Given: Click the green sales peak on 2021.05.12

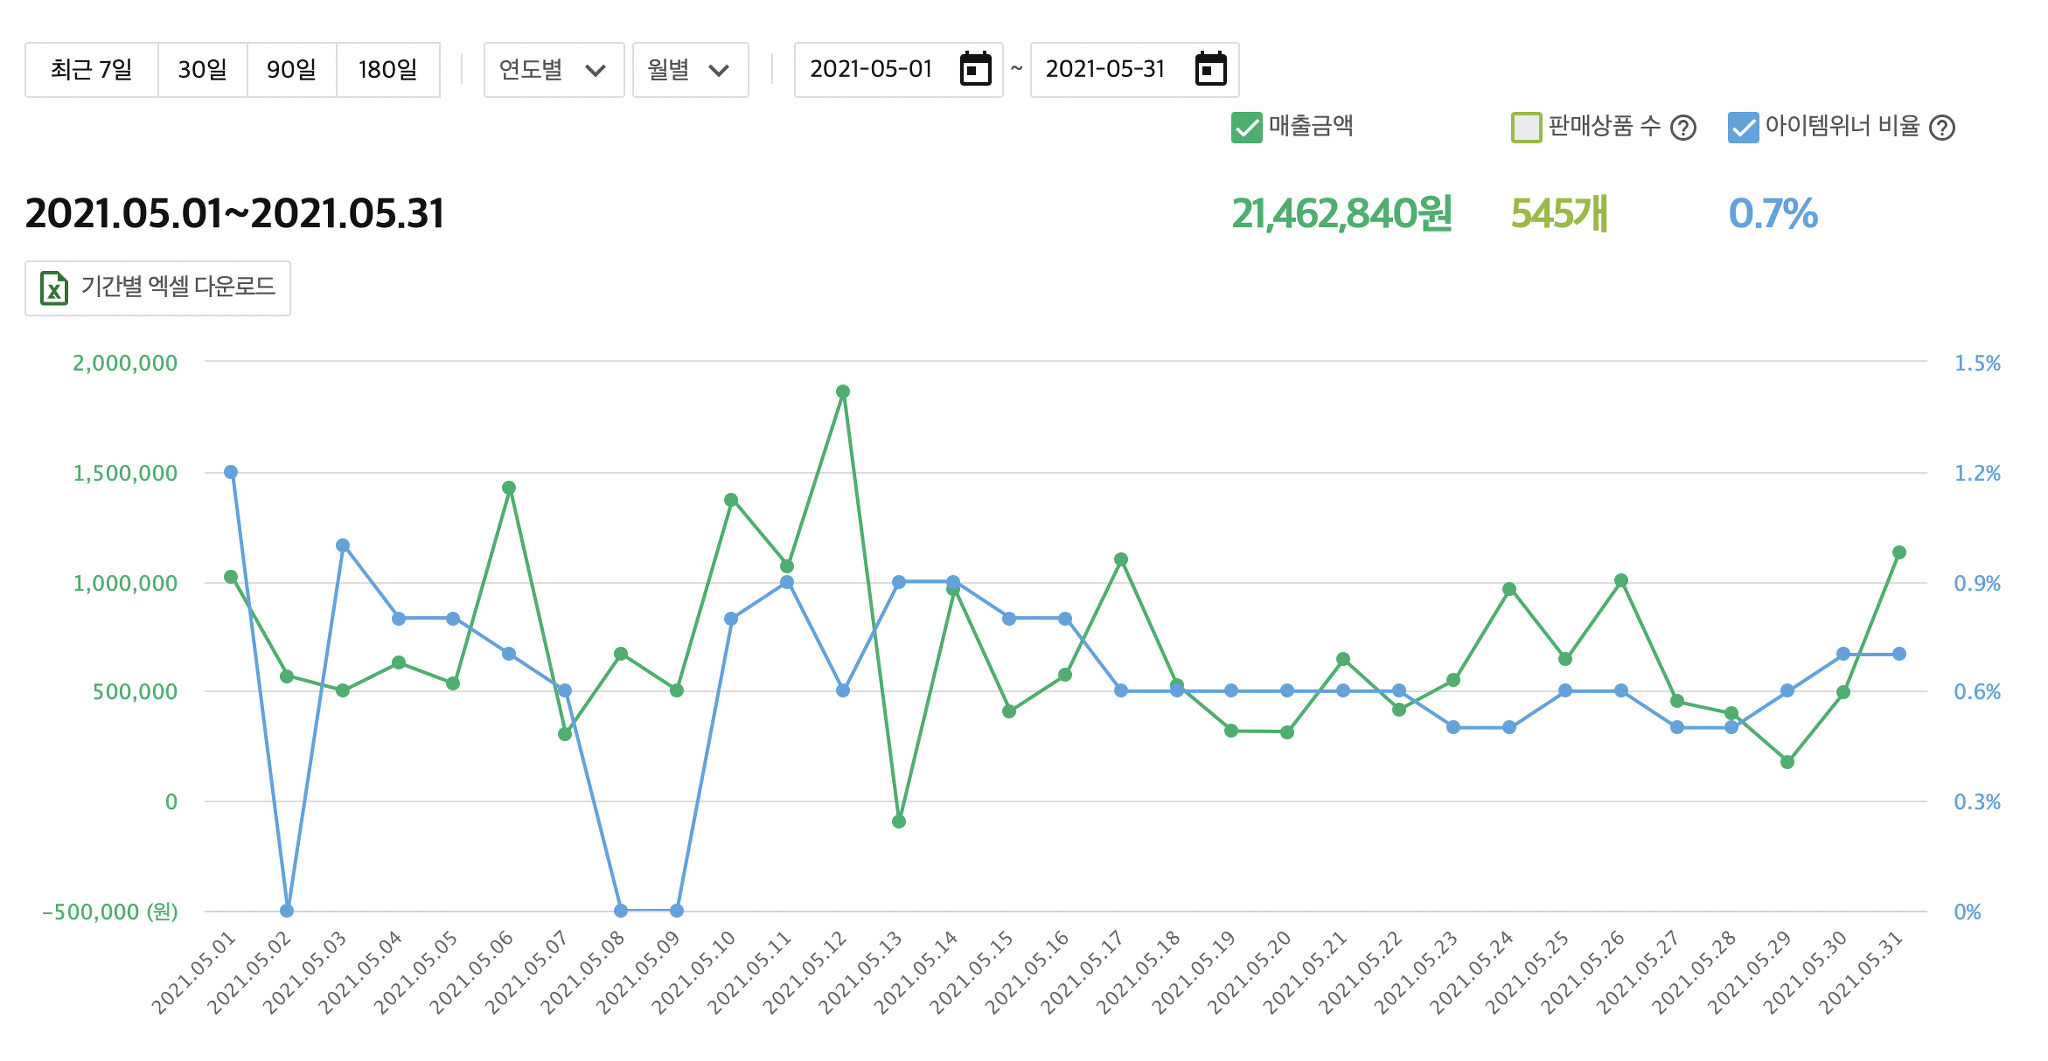Looking at the screenshot, I should tap(843, 392).
